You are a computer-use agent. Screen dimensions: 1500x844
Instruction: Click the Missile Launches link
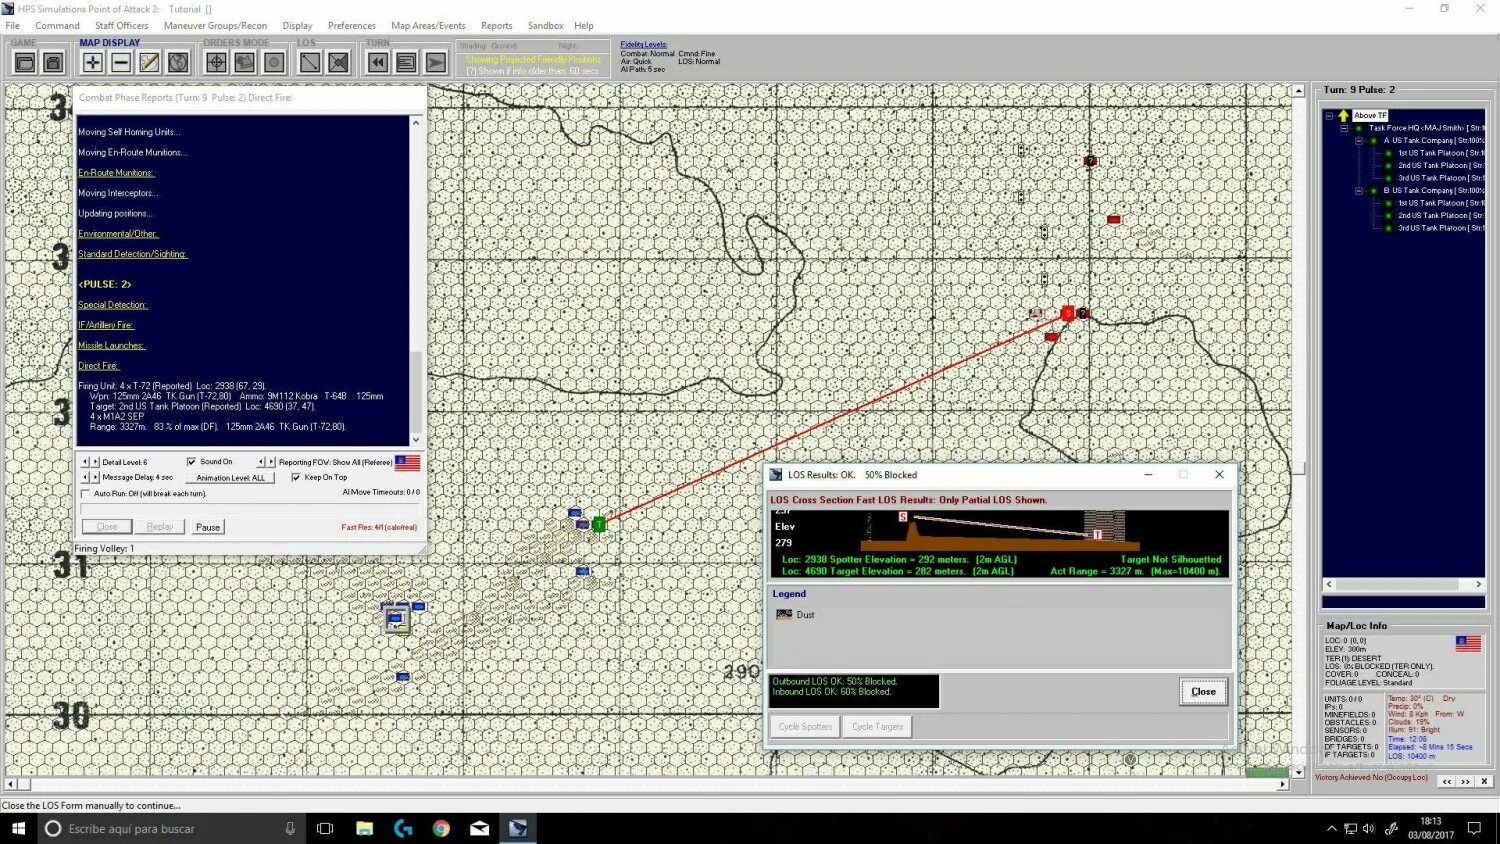(111, 346)
